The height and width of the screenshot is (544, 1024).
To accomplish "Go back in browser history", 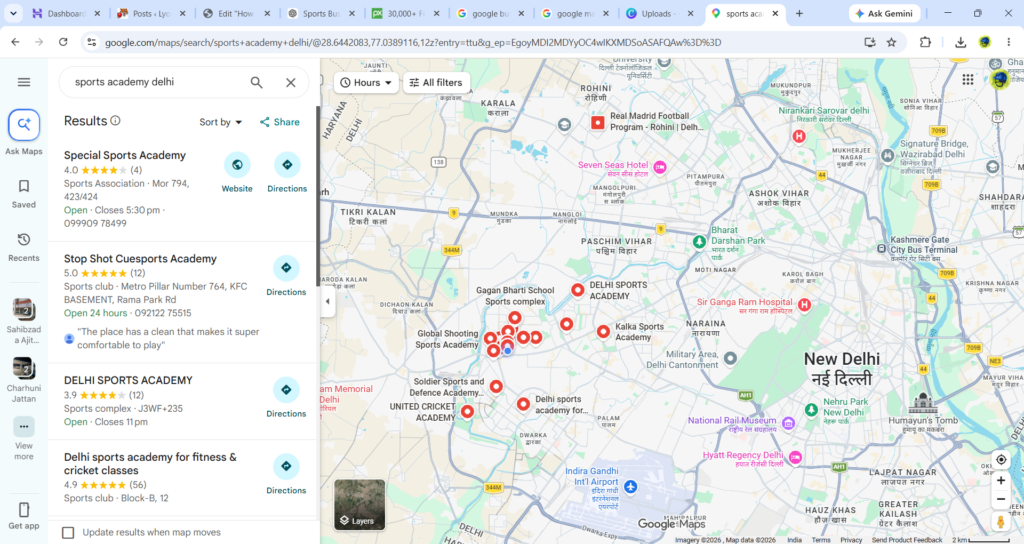I will coord(15,42).
